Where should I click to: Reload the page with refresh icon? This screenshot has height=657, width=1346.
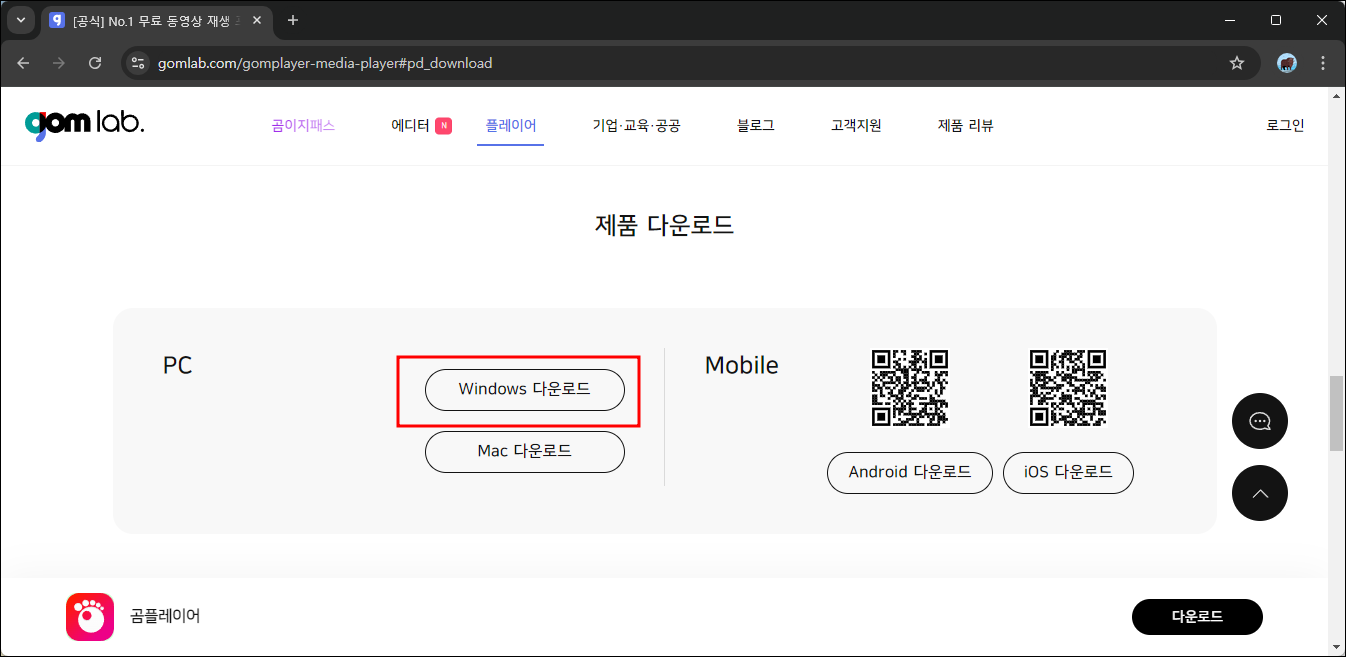[x=95, y=63]
